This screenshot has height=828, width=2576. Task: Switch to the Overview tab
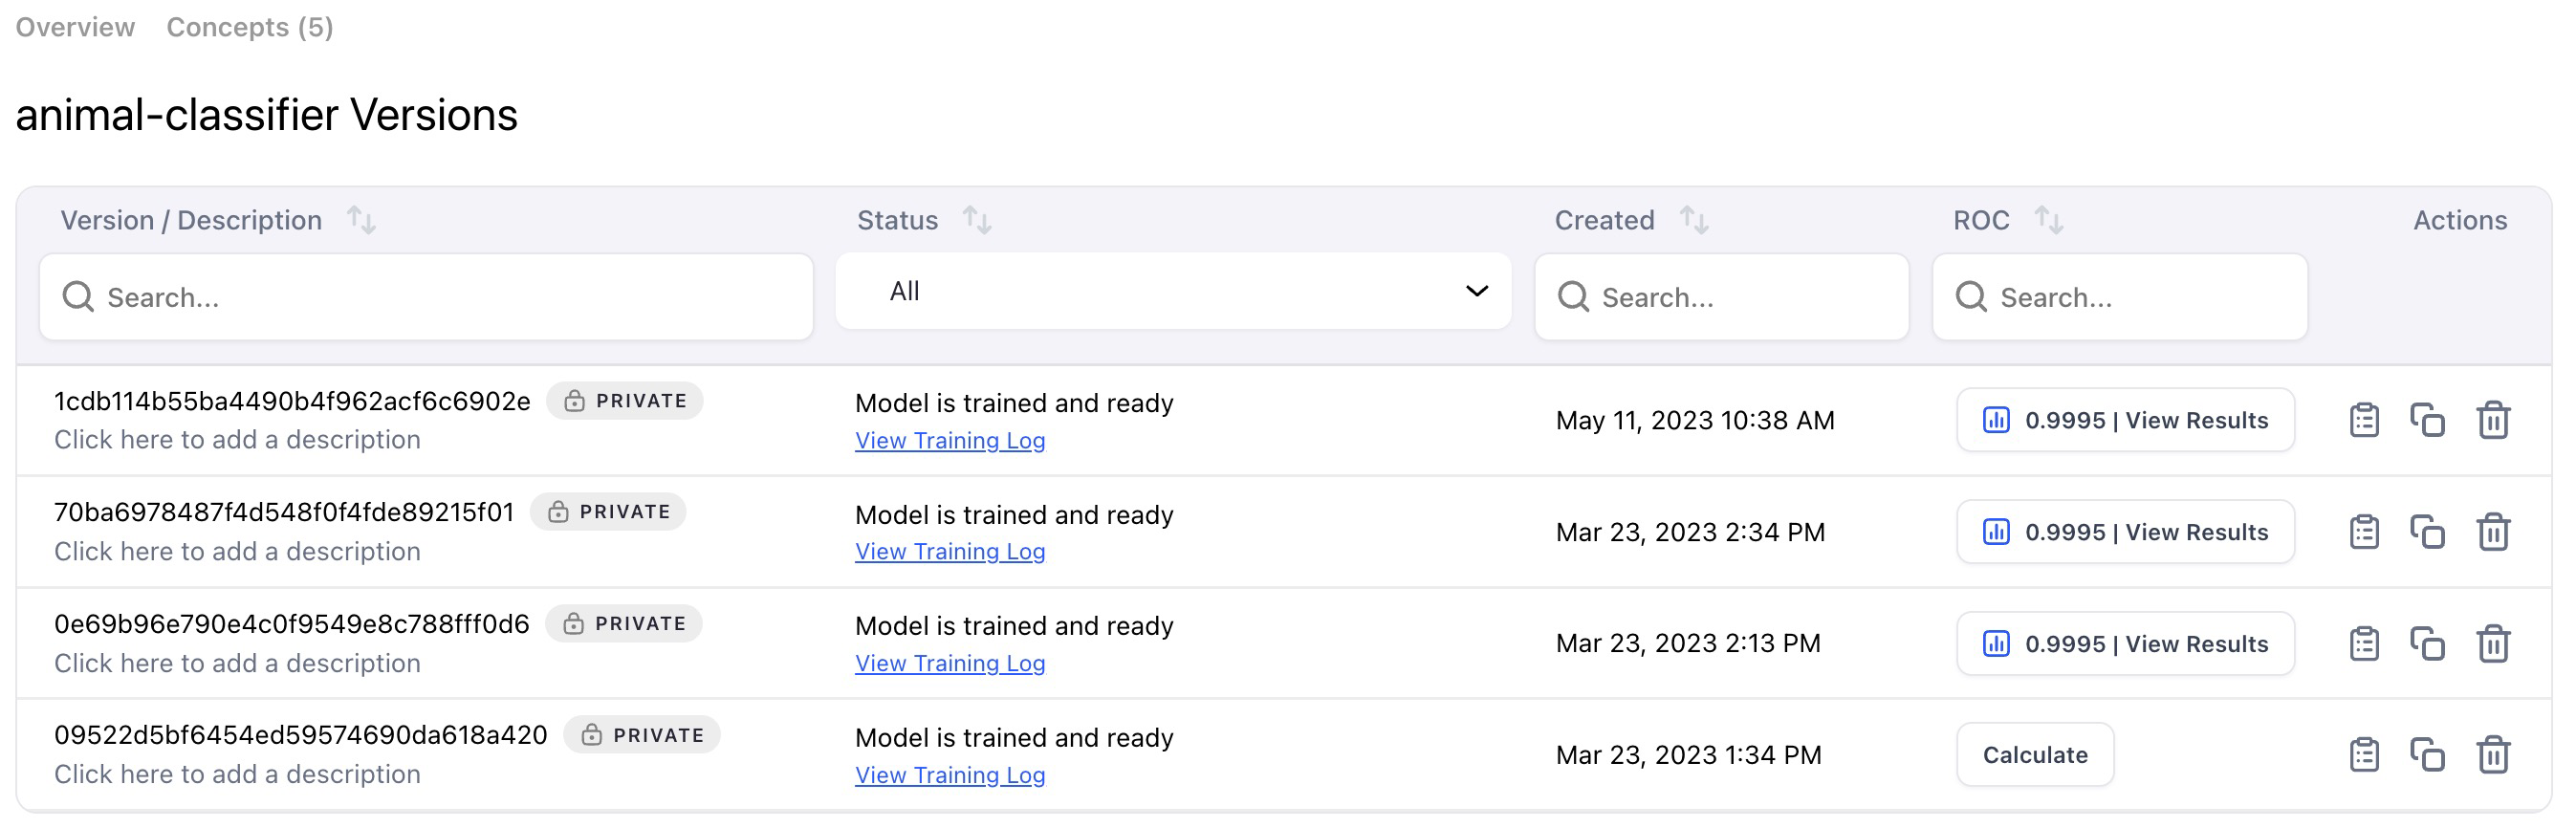[75, 27]
